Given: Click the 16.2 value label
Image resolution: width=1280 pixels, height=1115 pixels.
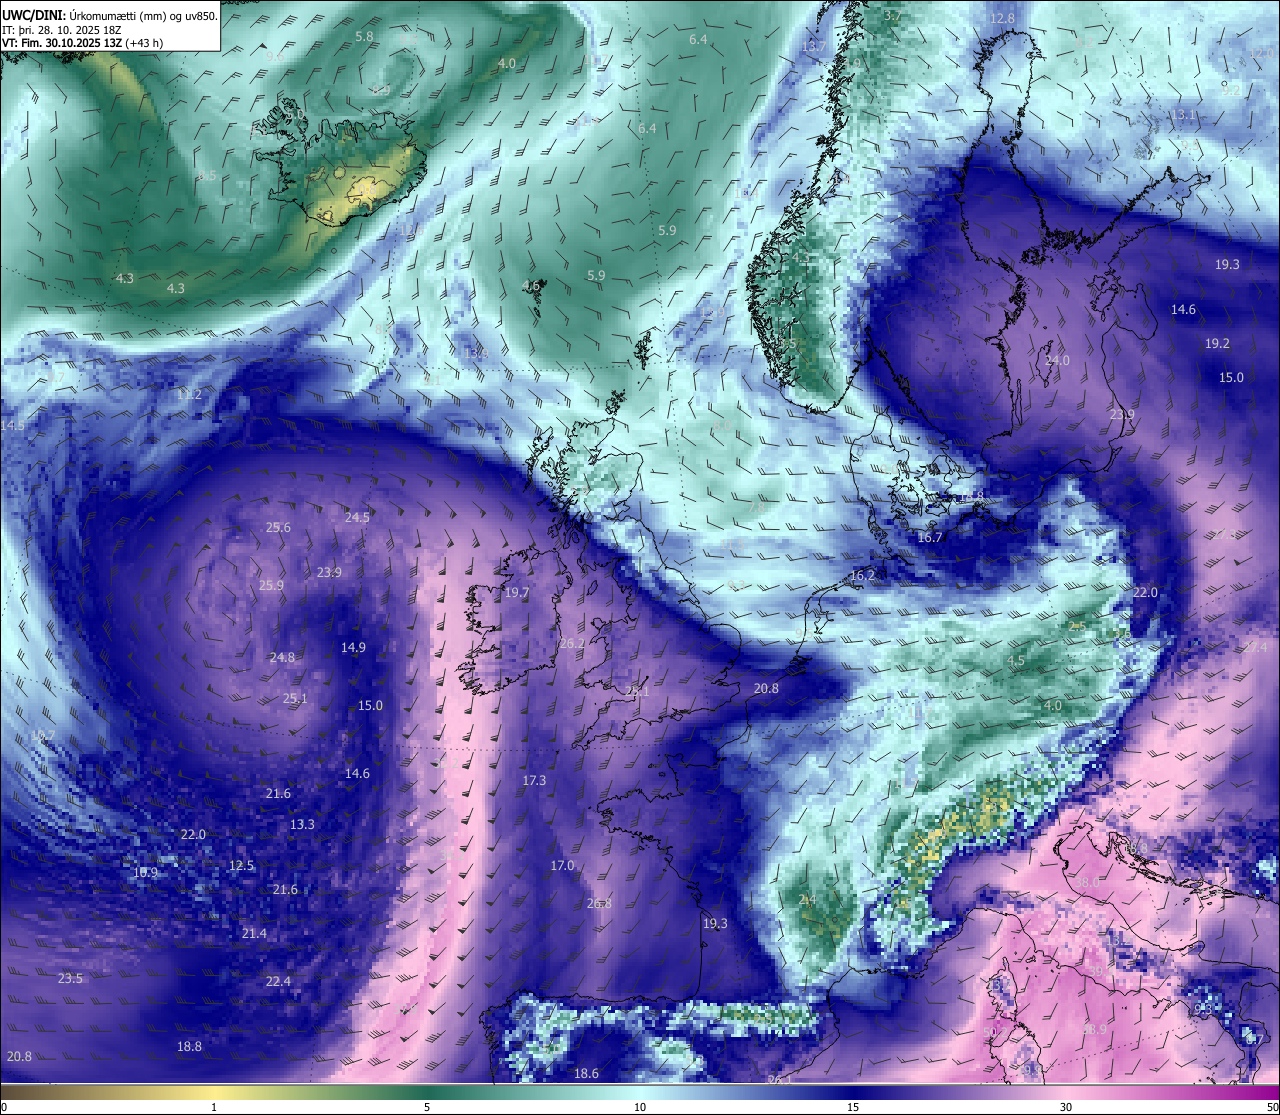Looking at the screenshot, I should (862, 575).
